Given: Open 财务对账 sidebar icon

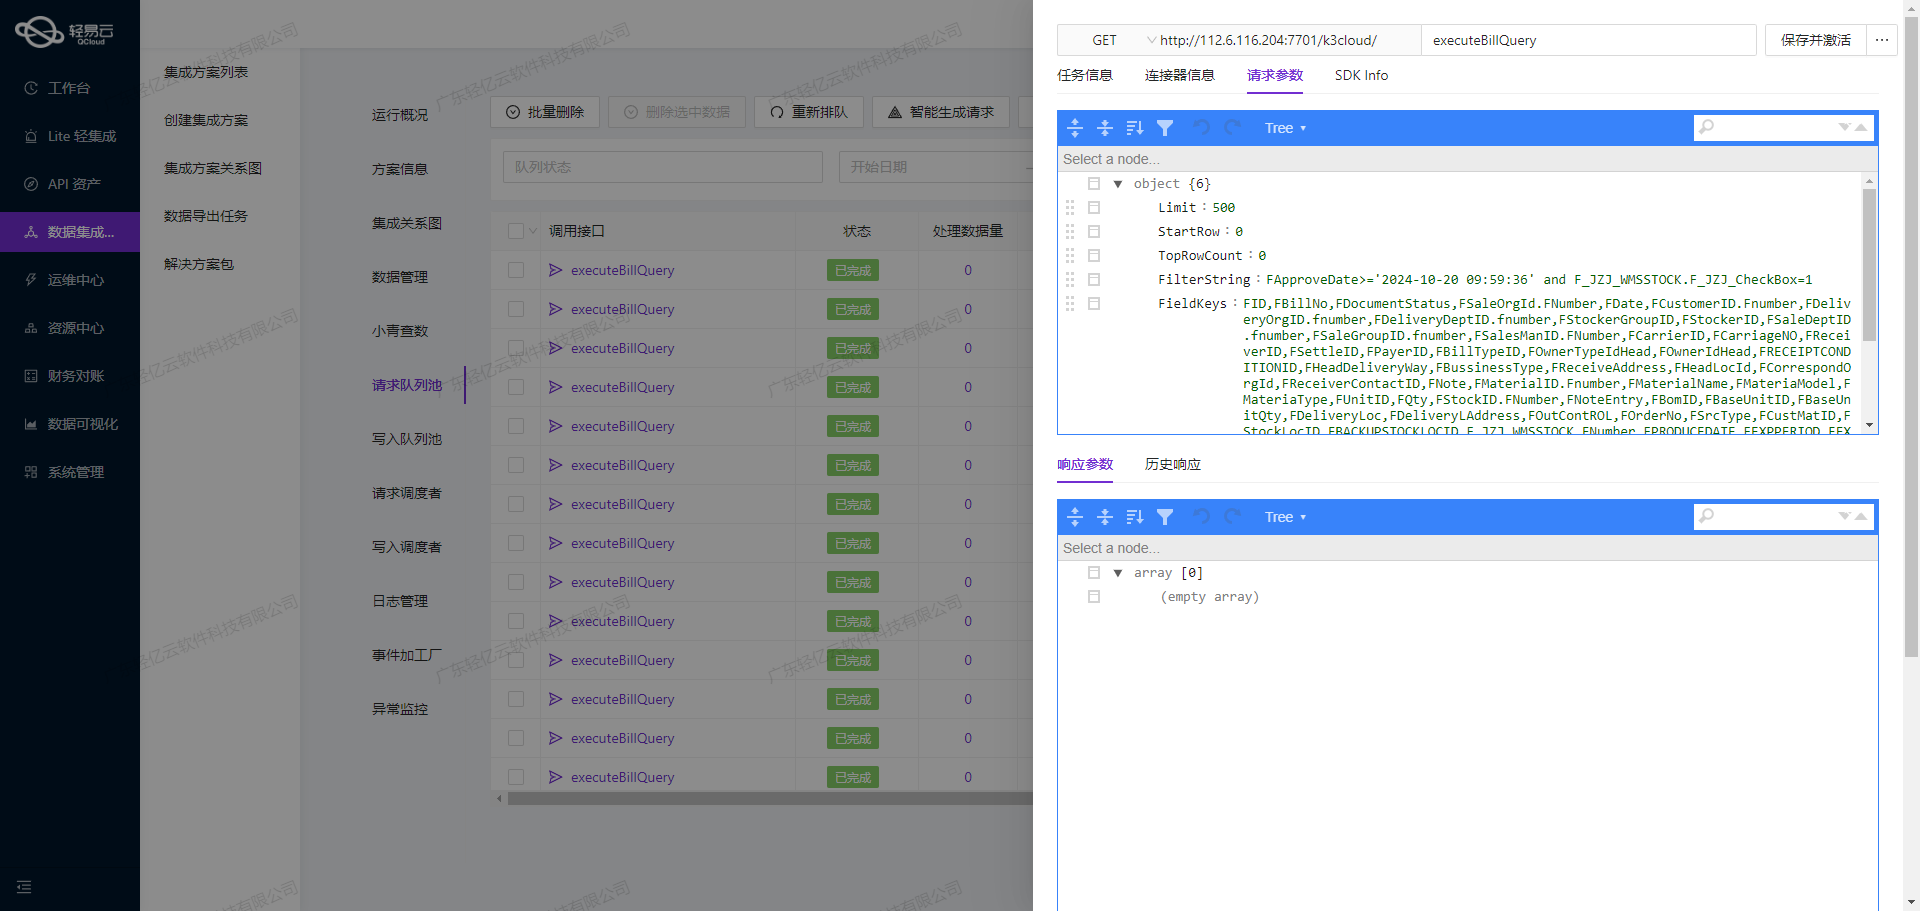Looking at the screenshot, I should point(31,376).
